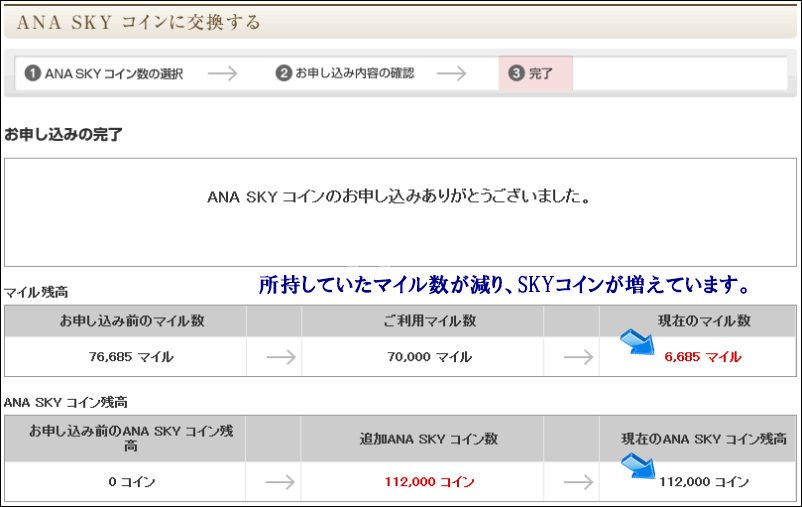Viewport: 802px width, 507px height.
Task: Click the 追加ANA SKY コイン数 header
Action: pos(429,439)
